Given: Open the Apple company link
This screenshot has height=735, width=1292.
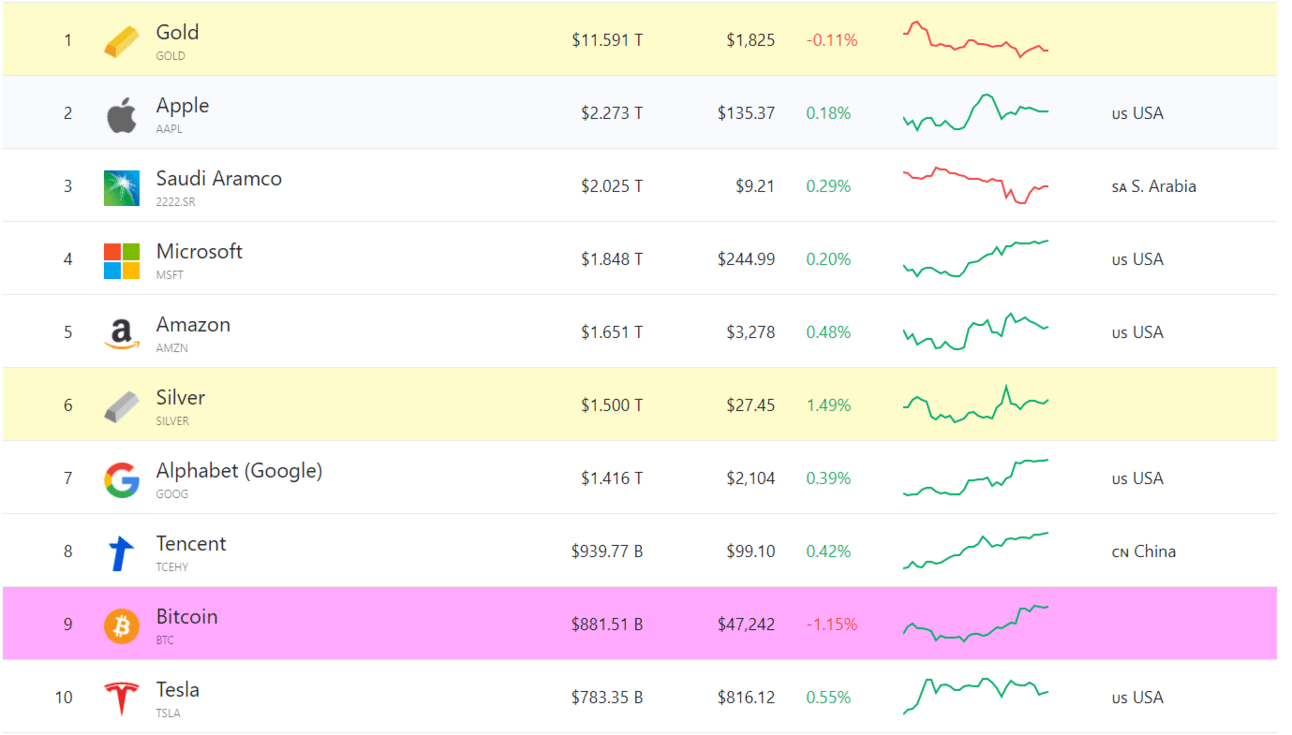Looking at the screenshot, I should pyautogui.click(x=182, y=105).
